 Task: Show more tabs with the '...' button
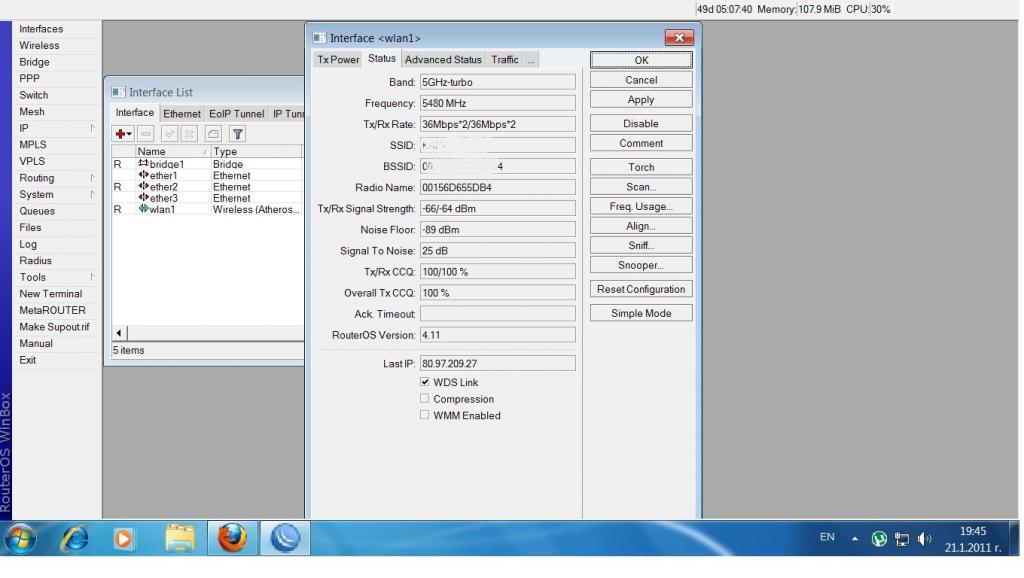click(531, 60)
